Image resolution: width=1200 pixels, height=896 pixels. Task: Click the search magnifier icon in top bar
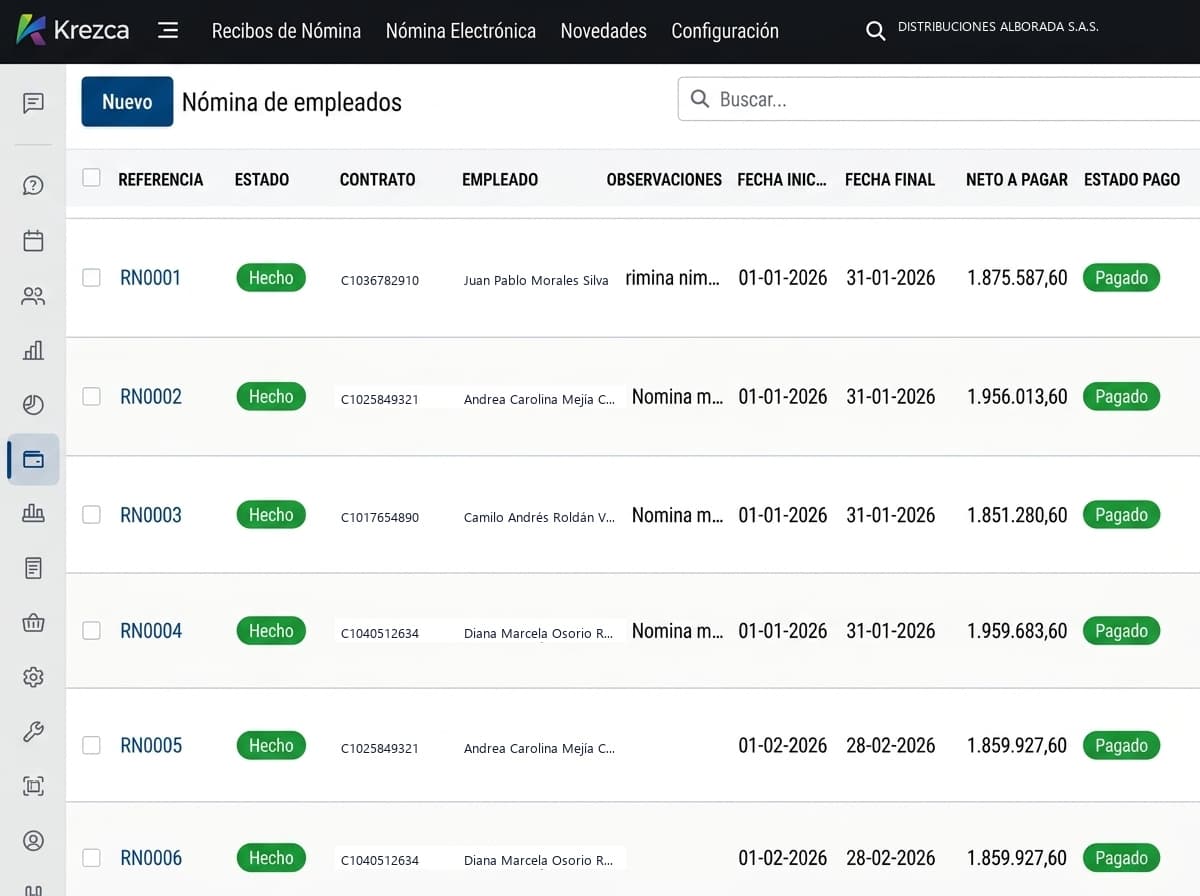pos(875,31)
